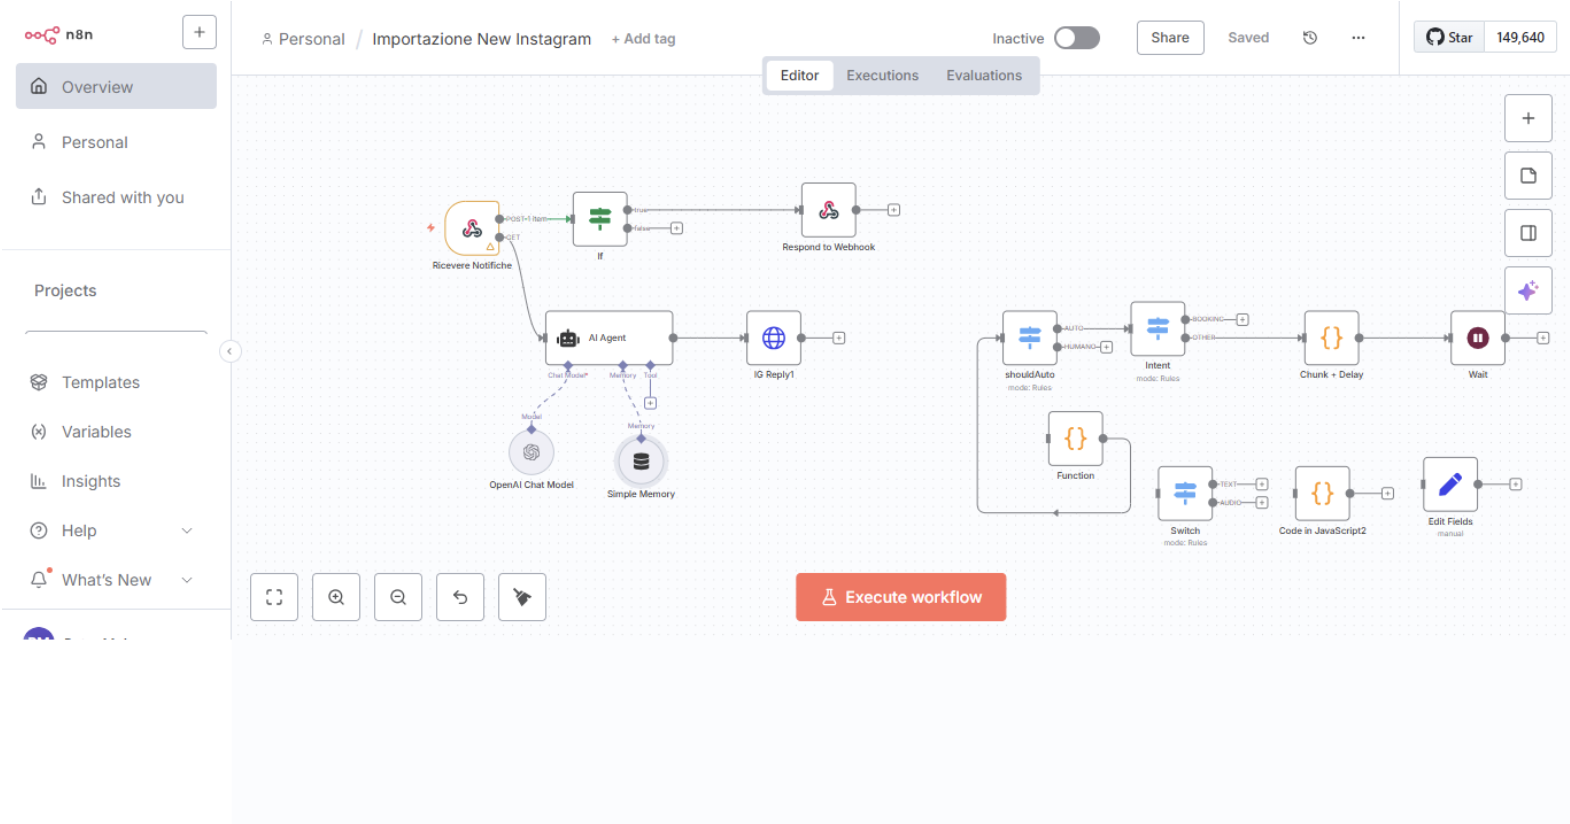Expand the What's New menu
The width and height of the screenshot is (1570, 824).
(116, 580)
